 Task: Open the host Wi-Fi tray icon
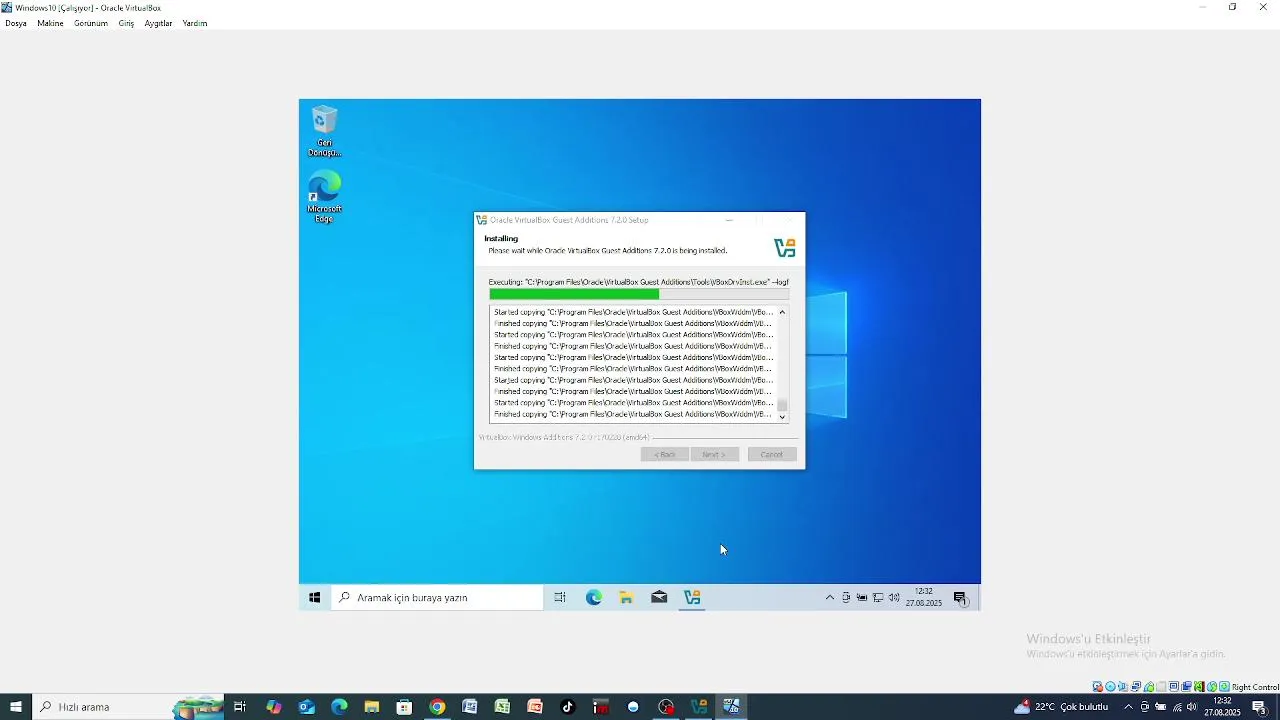pyautogui.click(x=1177, y=707)
